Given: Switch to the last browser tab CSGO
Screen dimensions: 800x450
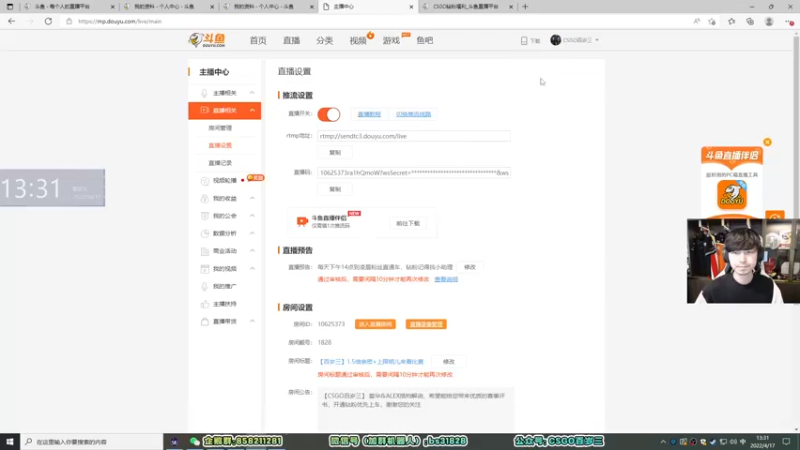Looking at the screenshot, I should [467, 7].
